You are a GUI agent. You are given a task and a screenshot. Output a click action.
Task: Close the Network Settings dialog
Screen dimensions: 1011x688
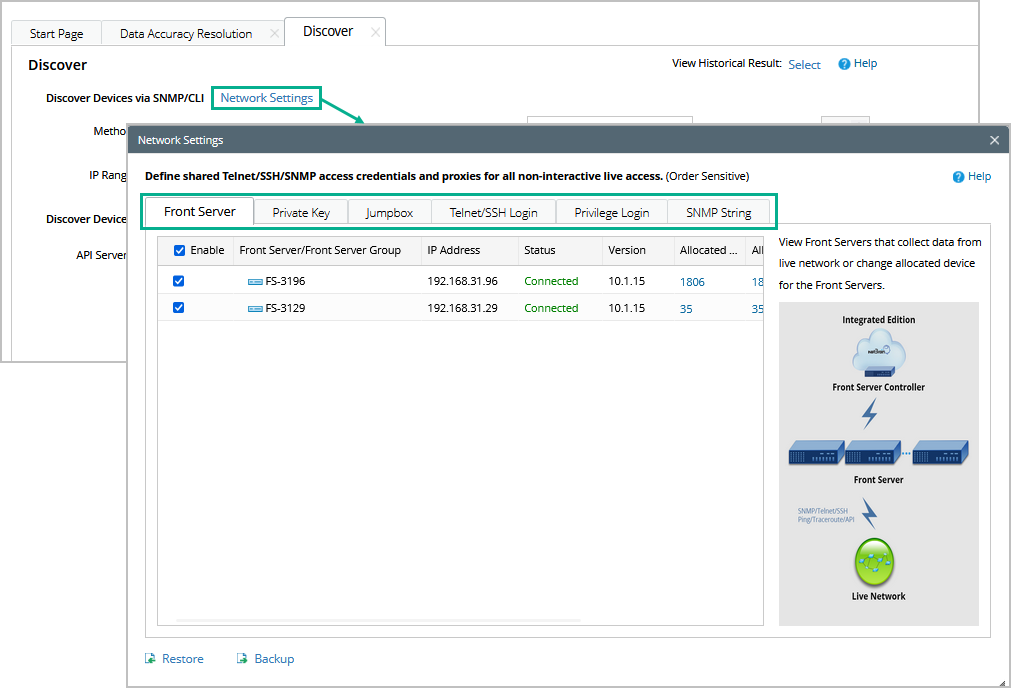click(994, 140)
